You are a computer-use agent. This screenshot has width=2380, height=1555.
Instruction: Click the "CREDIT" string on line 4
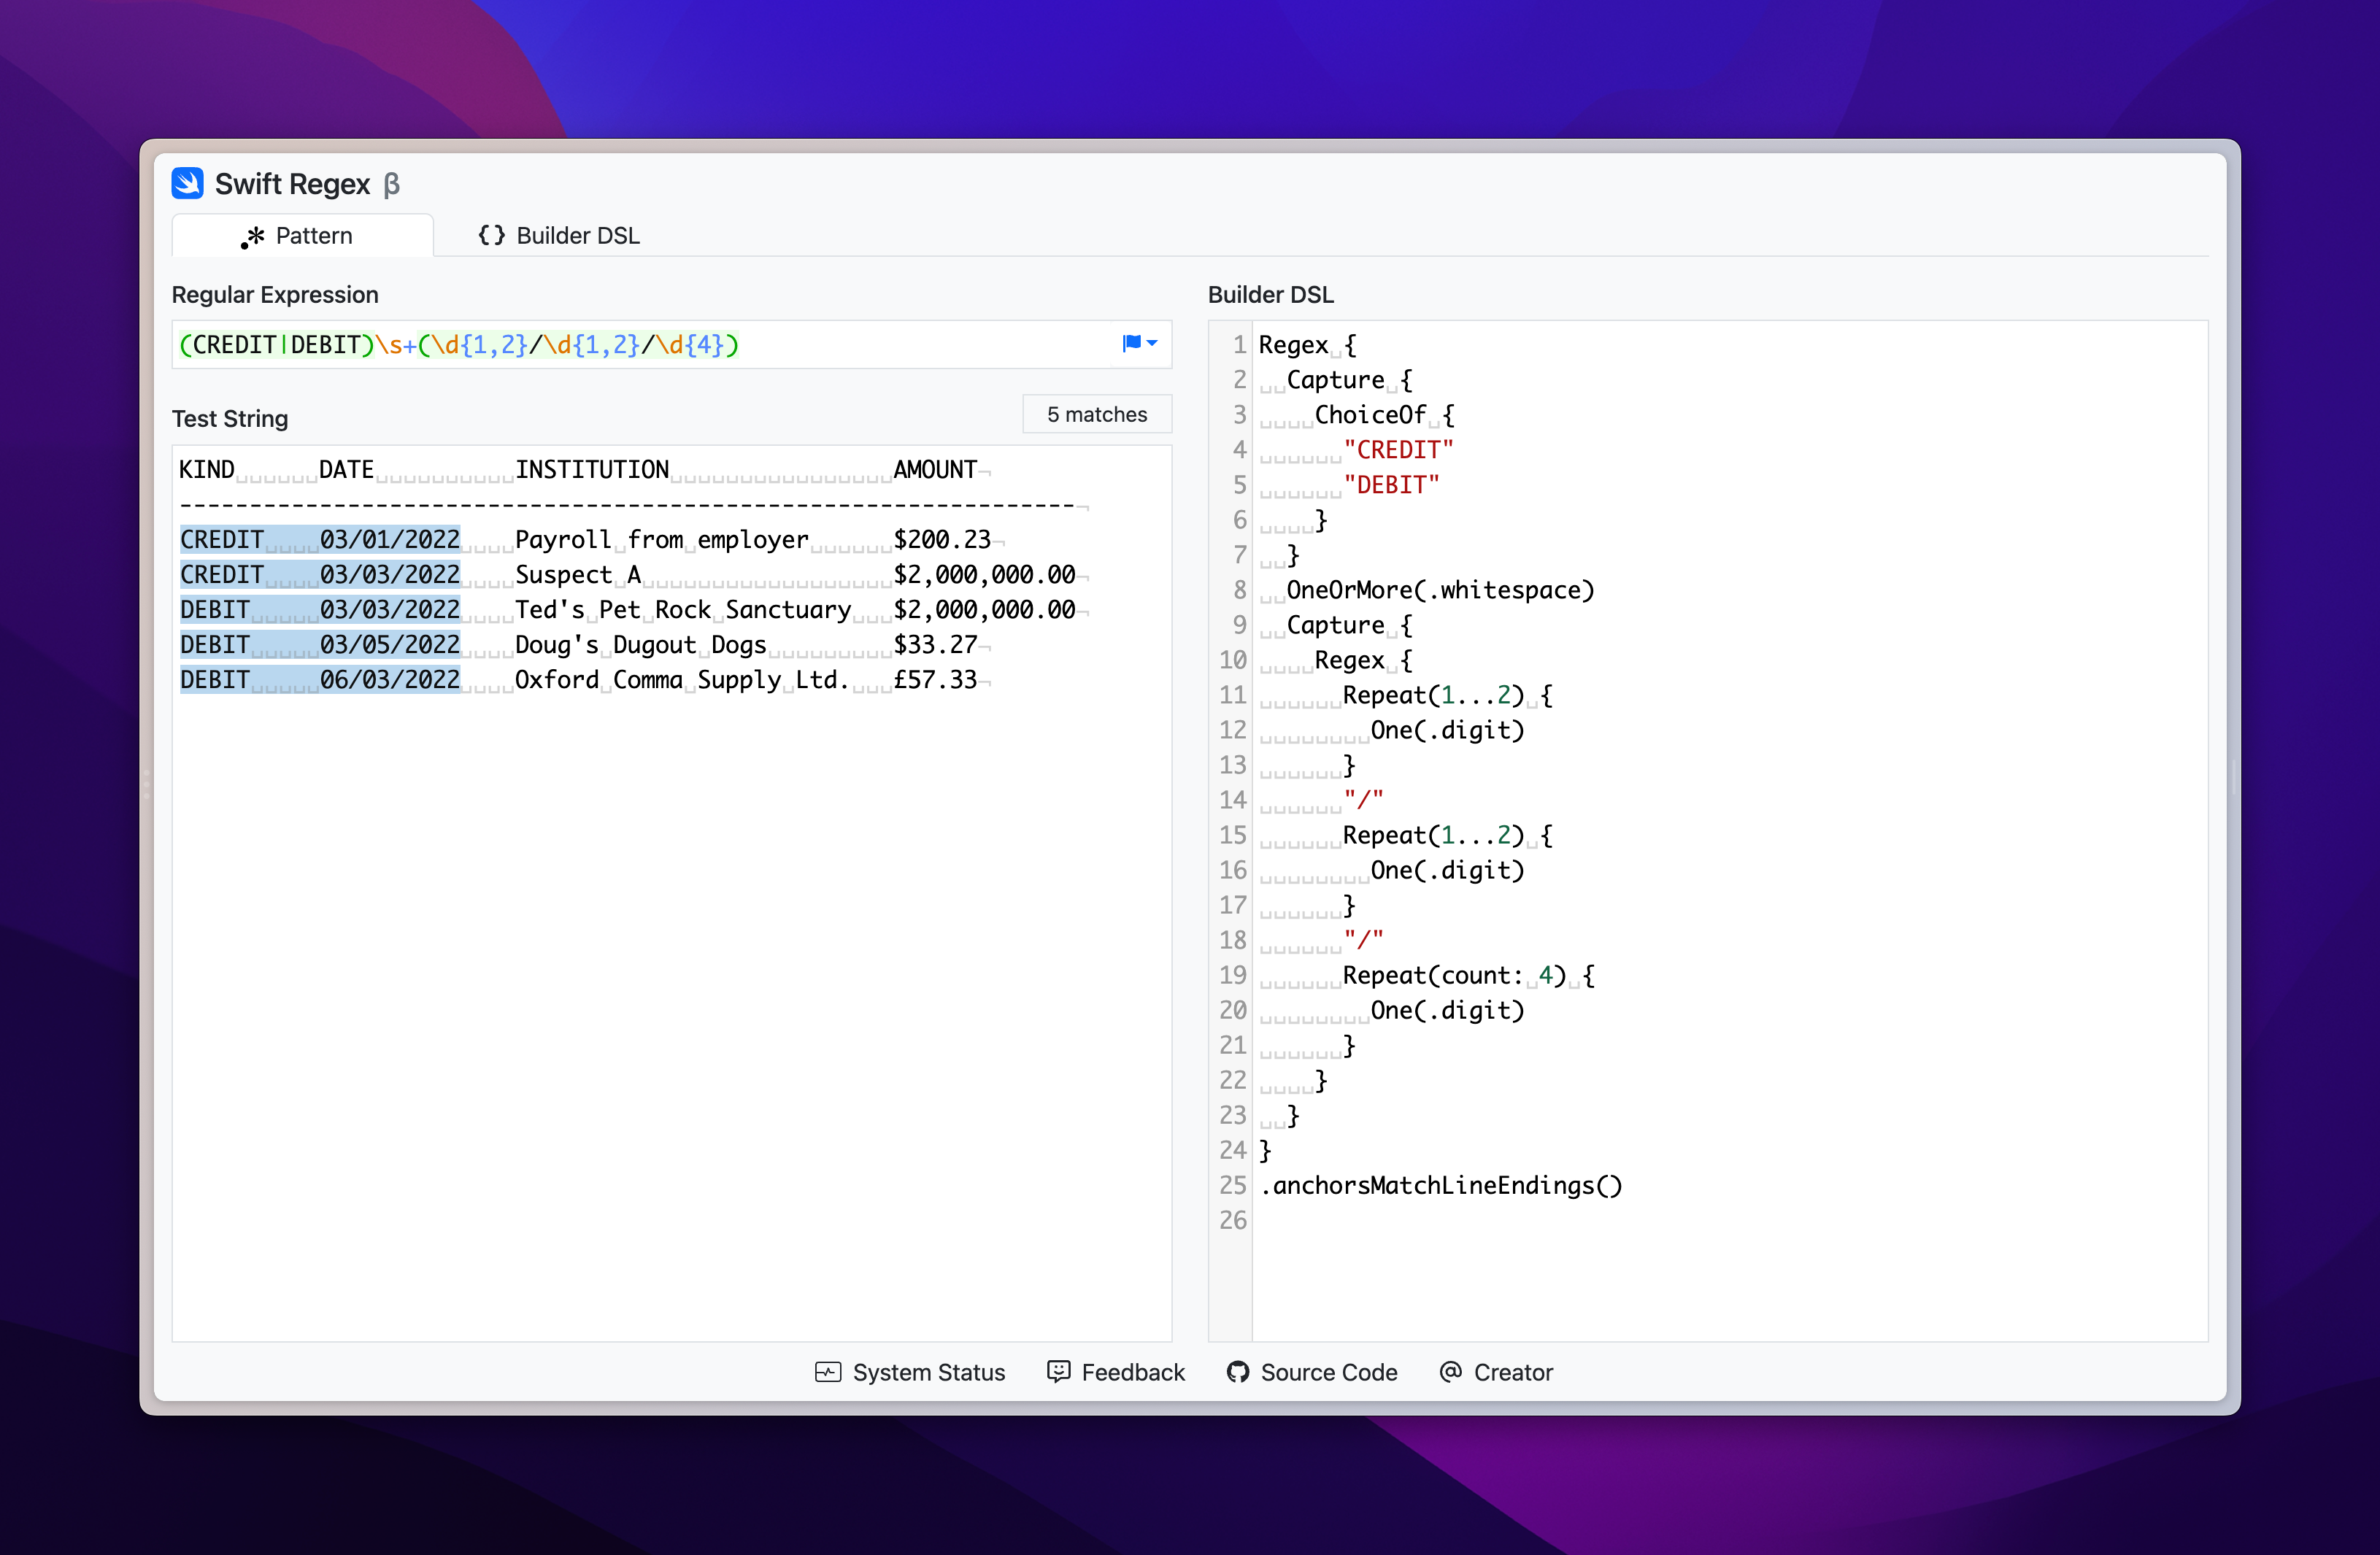point(1398,450)
